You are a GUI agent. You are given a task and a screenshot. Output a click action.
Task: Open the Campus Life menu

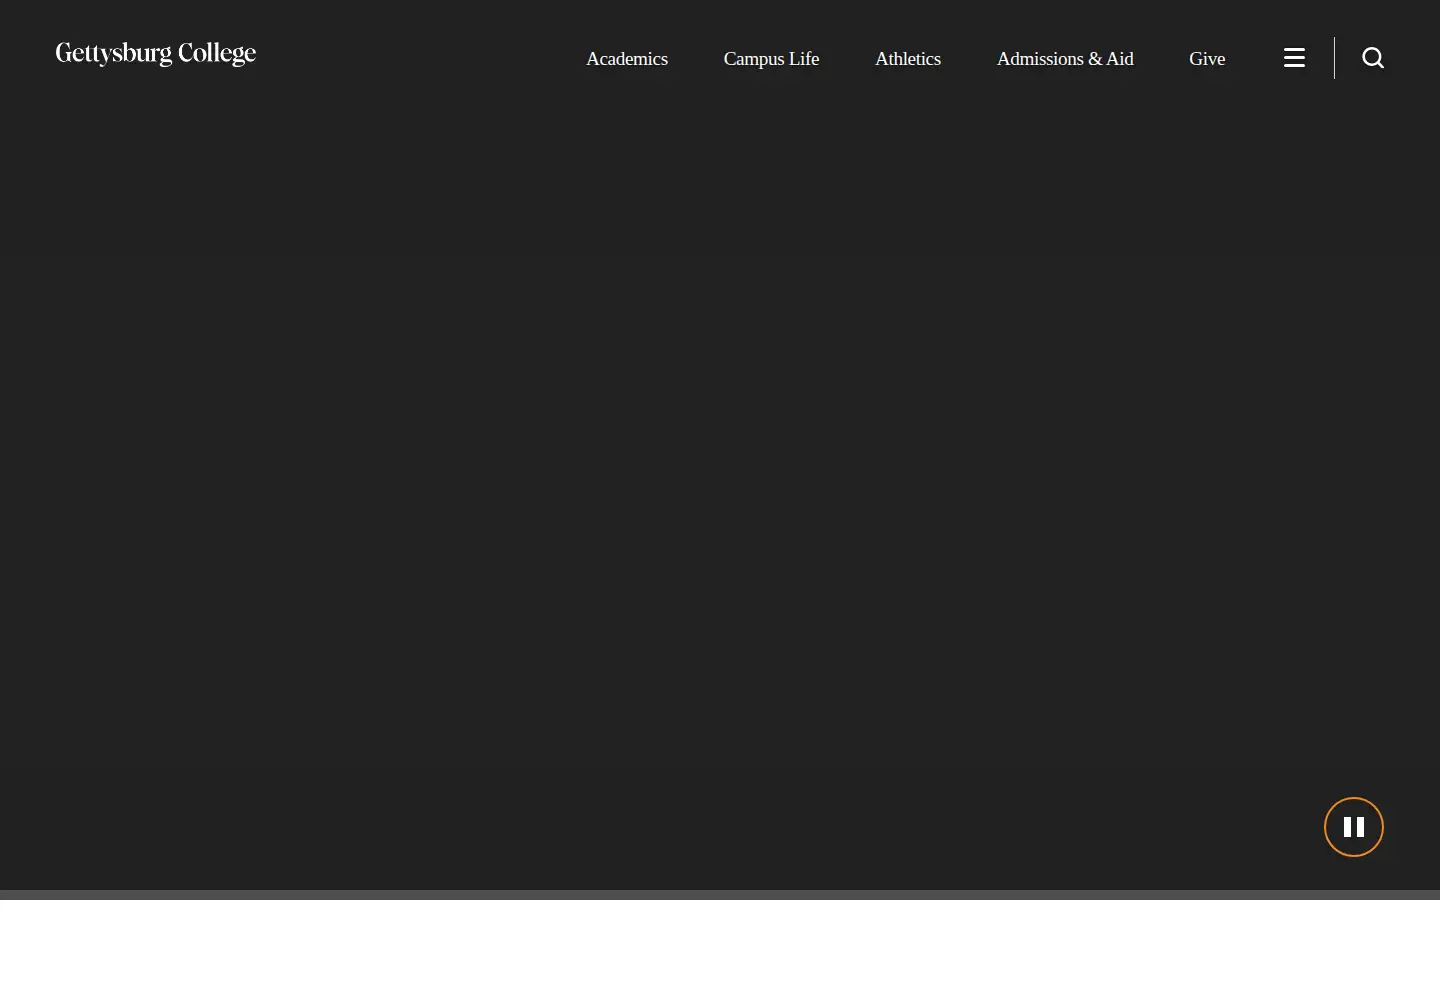[771, 59]
